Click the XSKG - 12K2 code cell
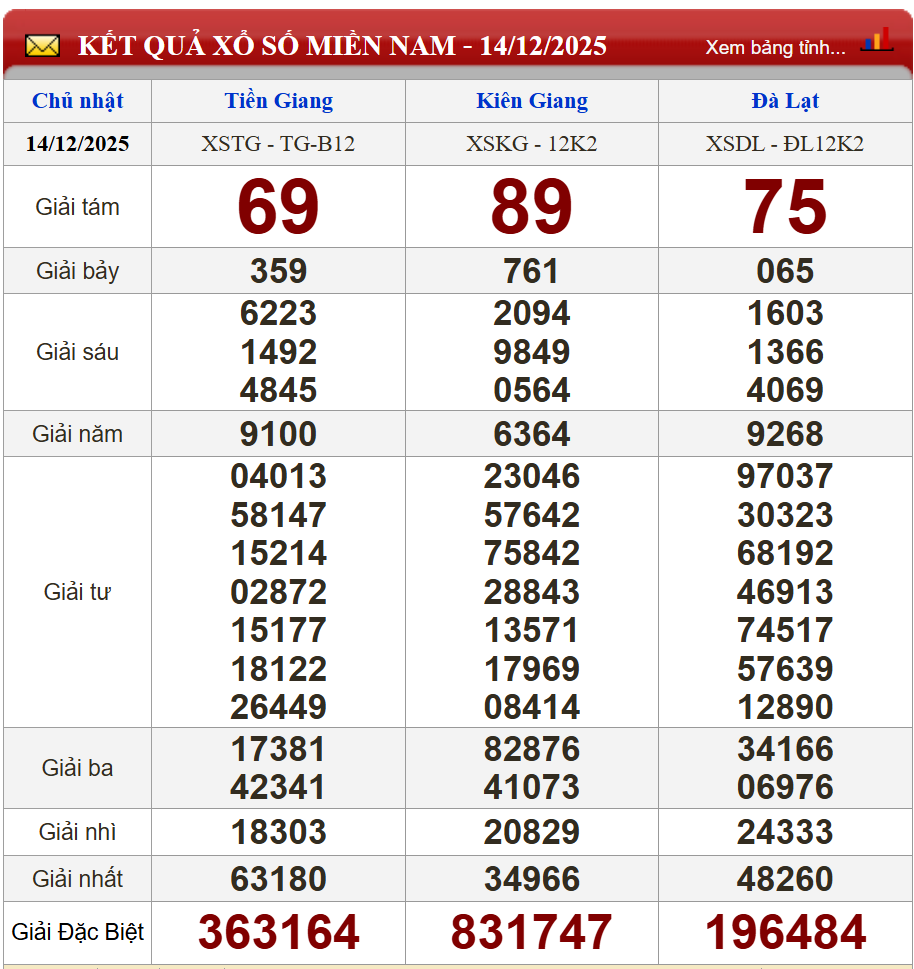Image resolution: width=914 pixels, height=969 pixels. (x=531, y=144)
